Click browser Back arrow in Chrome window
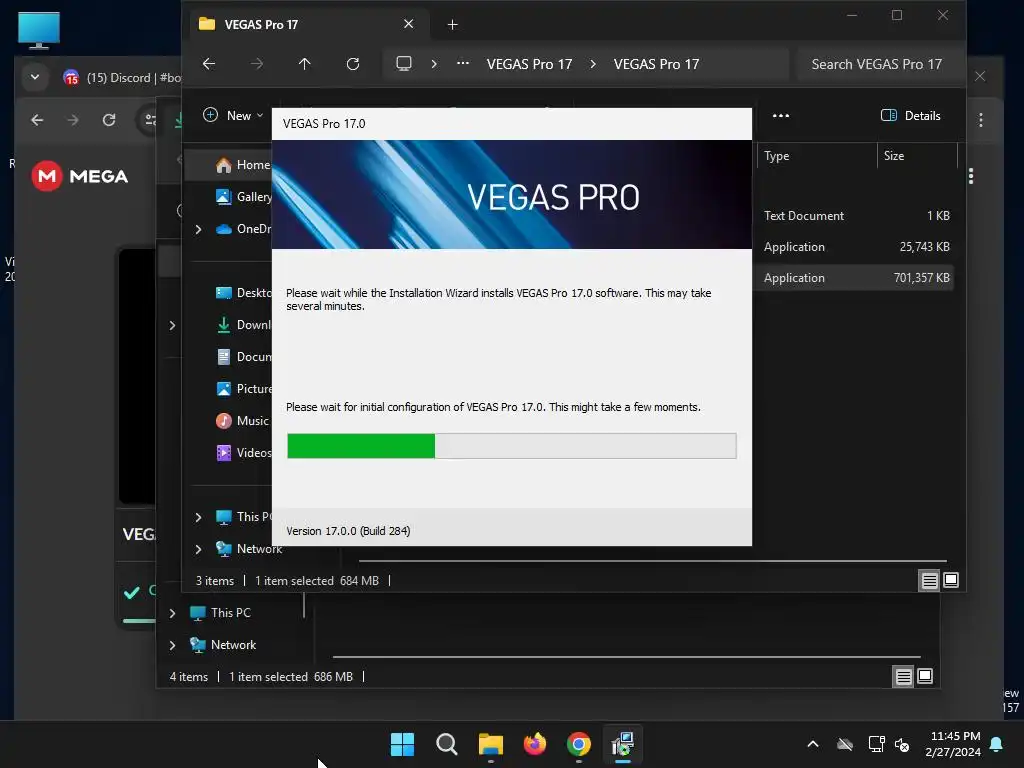 37,120
